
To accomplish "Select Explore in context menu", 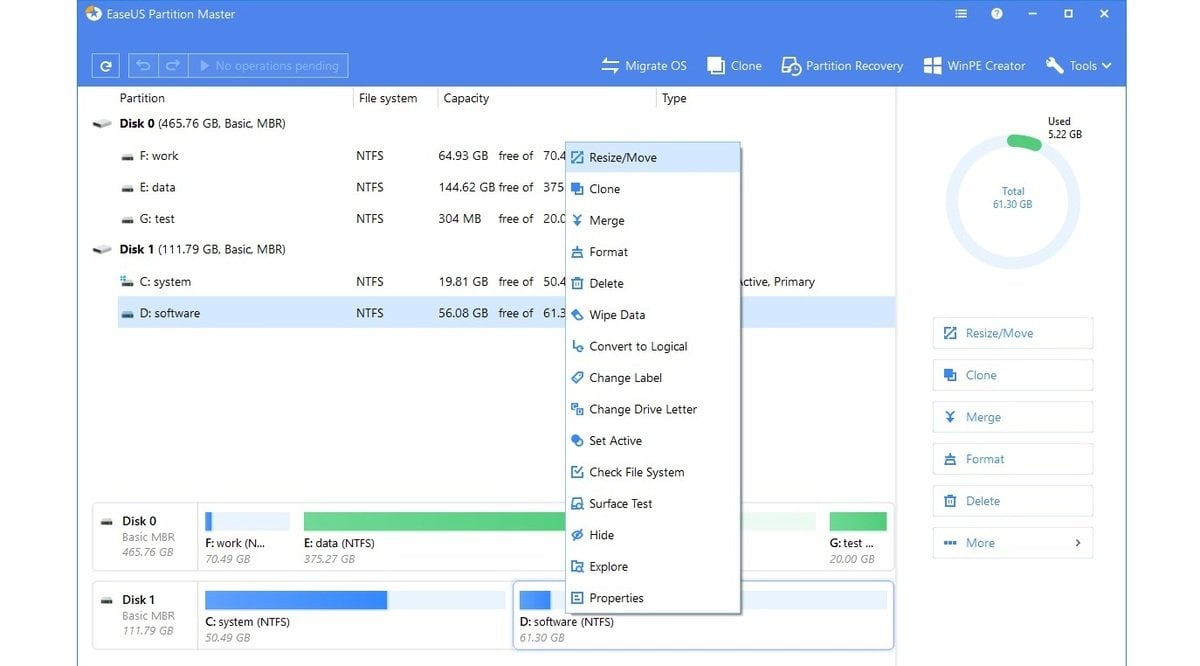I will click(x=653, y=567).
